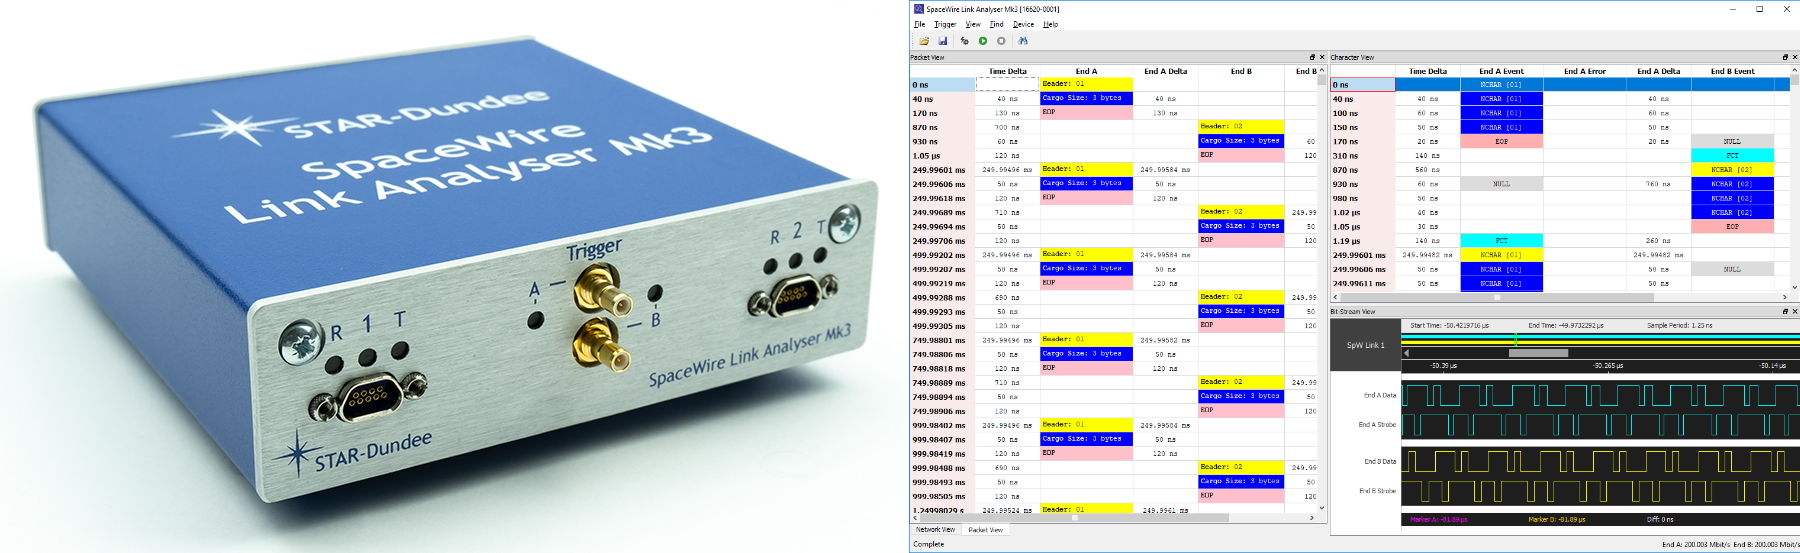Image resolution: width=1800 pixels, height=553 pixels.
Task: Click Packet View 'Time Delta' column header
Action: point(1007,71)
